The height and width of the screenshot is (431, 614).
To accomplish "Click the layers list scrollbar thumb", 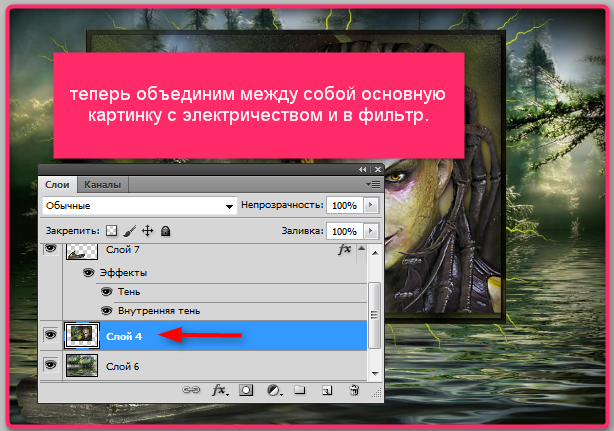I will coord(375,315).
